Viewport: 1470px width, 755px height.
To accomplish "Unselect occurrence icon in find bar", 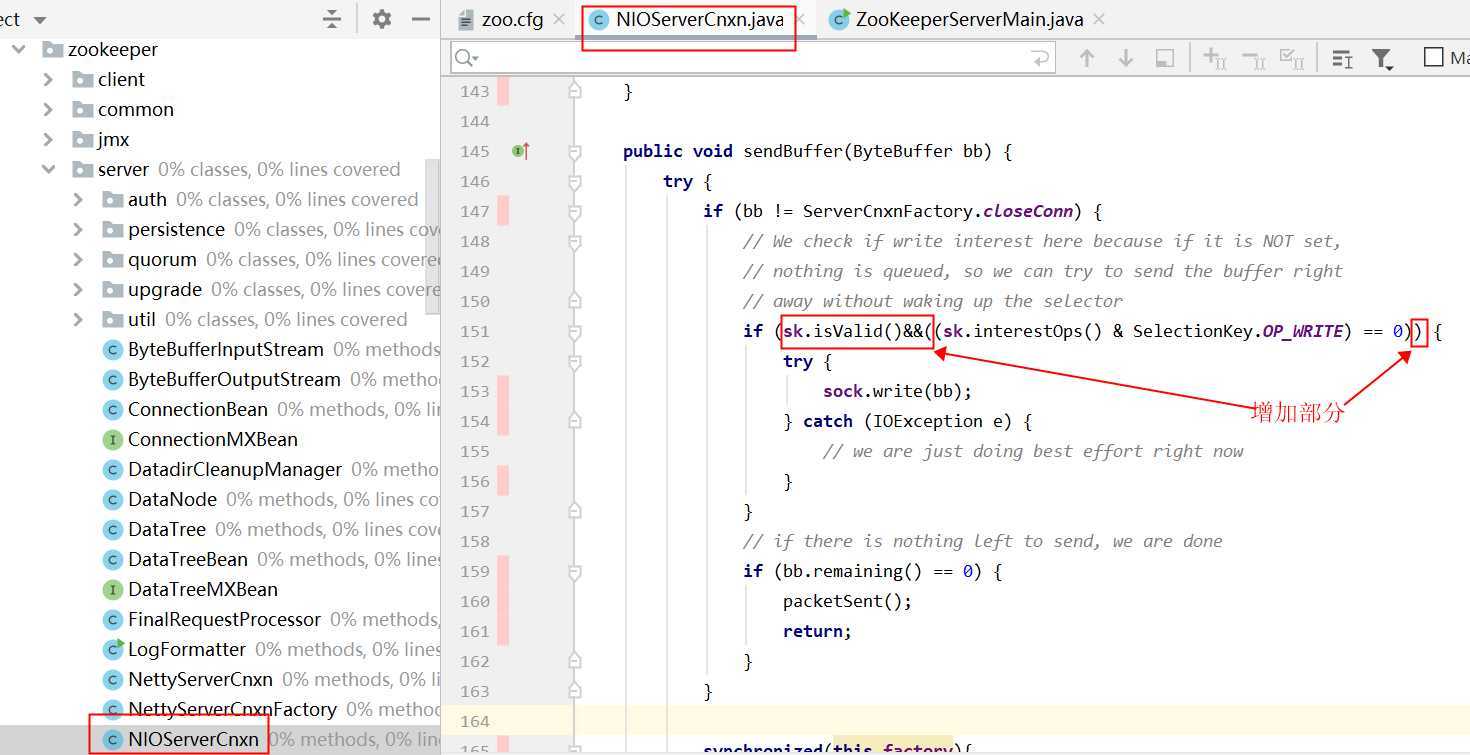I will pyautogui.click(x=1253, y=59).
